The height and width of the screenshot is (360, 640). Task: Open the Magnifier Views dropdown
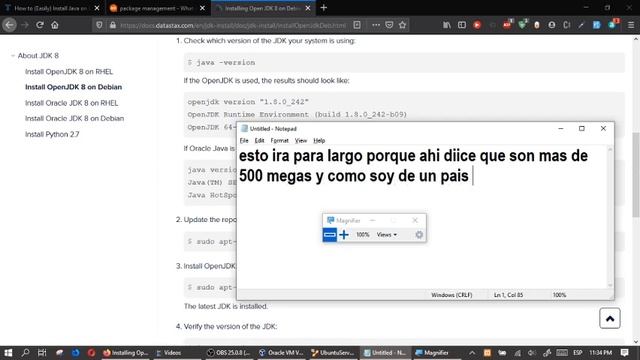point(387,235)
